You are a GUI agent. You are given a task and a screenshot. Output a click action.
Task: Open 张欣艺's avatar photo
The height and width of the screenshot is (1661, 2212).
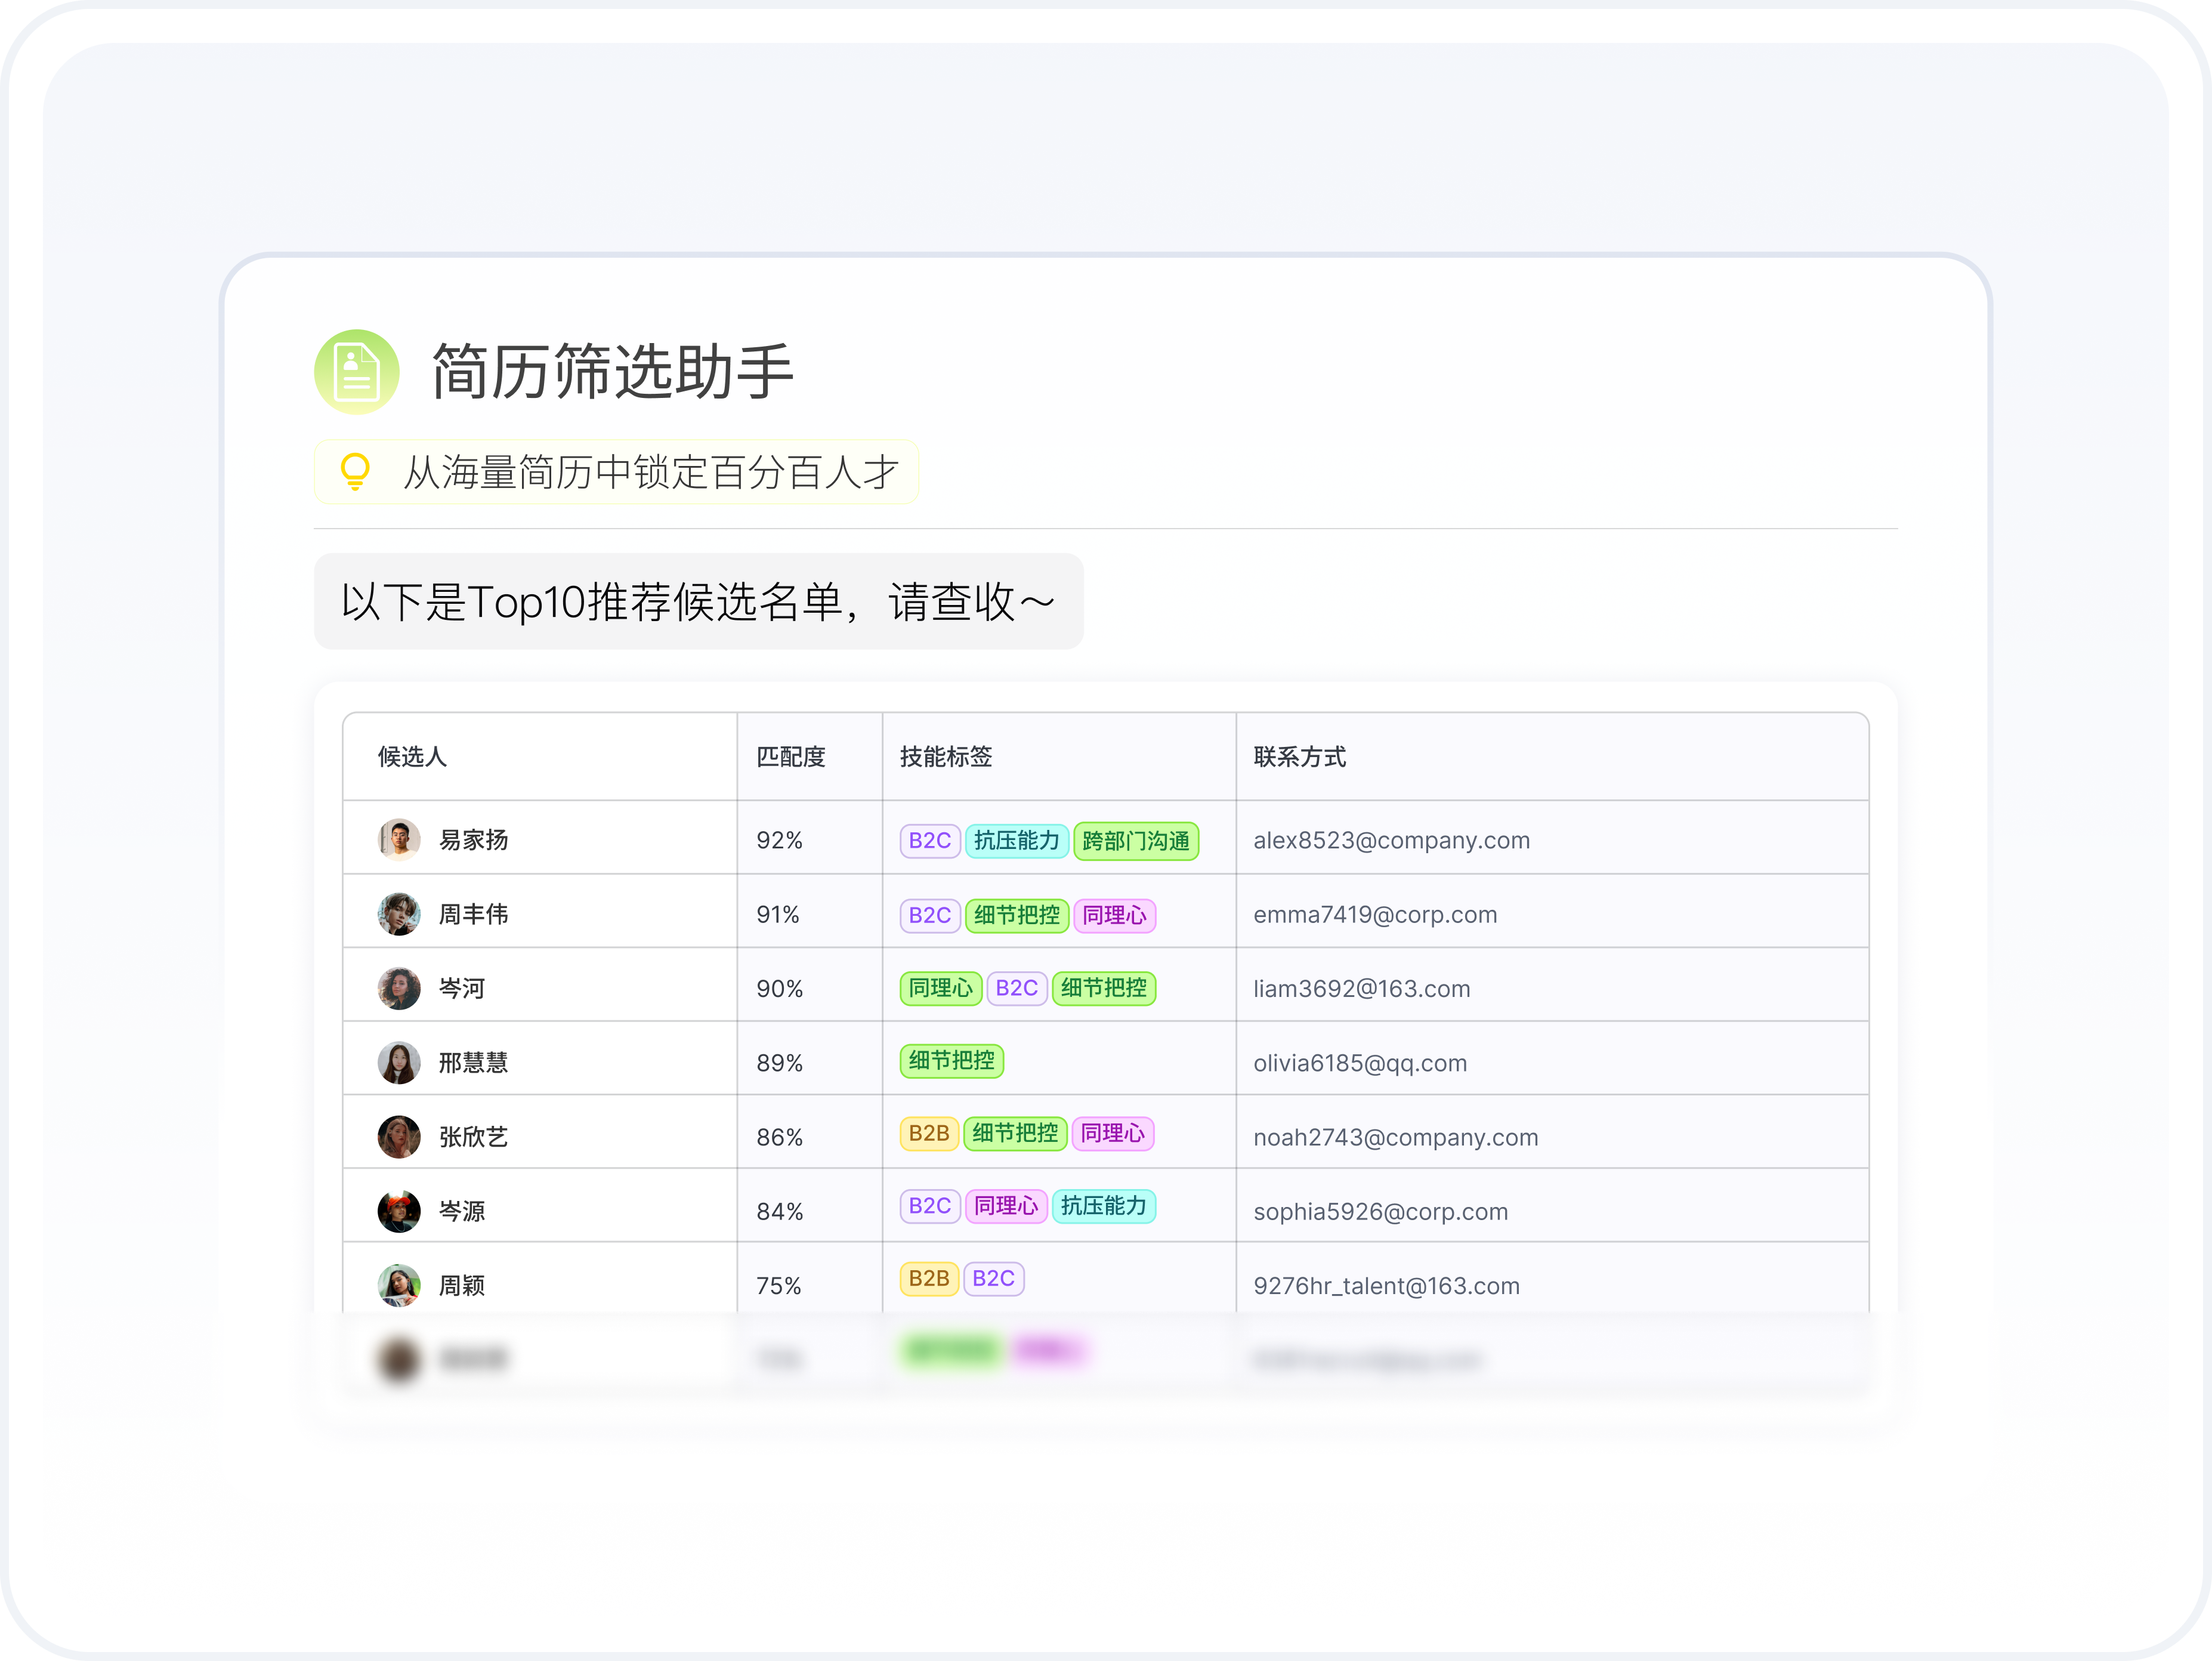tap(399, 1137)
